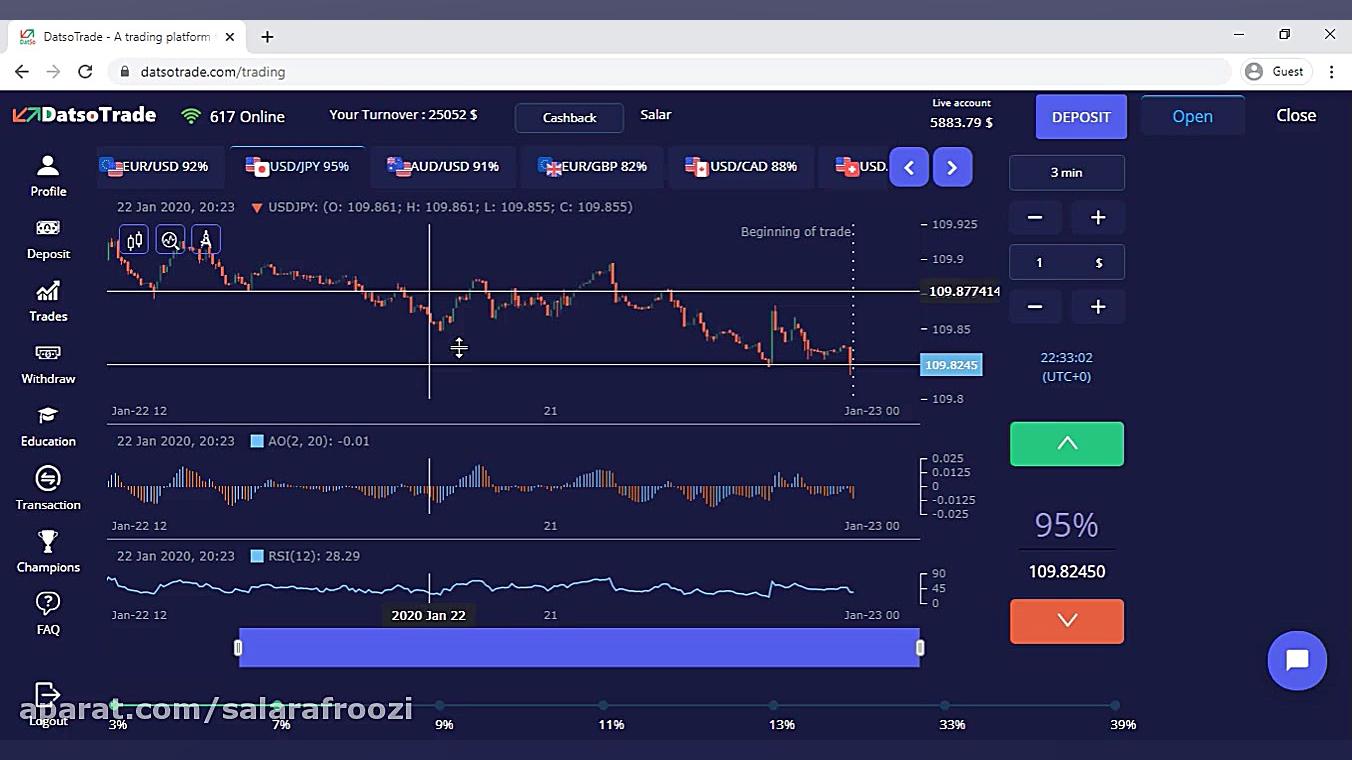Click the right handle of the chart range bar
The image size is (1352, 760).
click(x=920, y=648)
